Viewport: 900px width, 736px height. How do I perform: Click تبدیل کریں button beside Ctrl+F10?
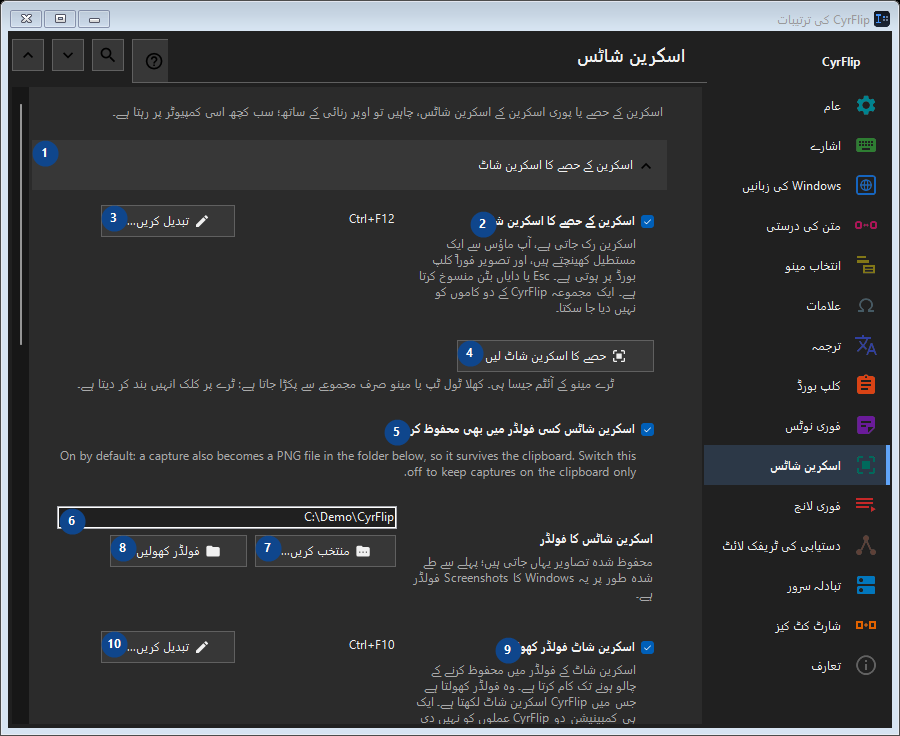[x=168, y=647]
